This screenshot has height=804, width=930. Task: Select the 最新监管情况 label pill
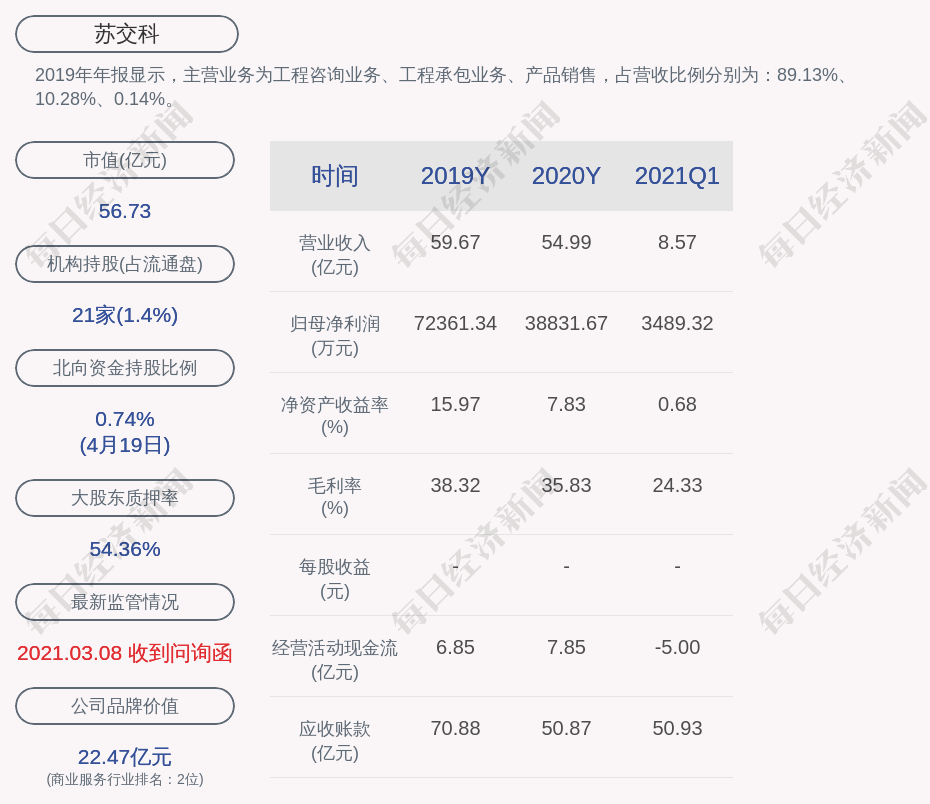[125, 602]
